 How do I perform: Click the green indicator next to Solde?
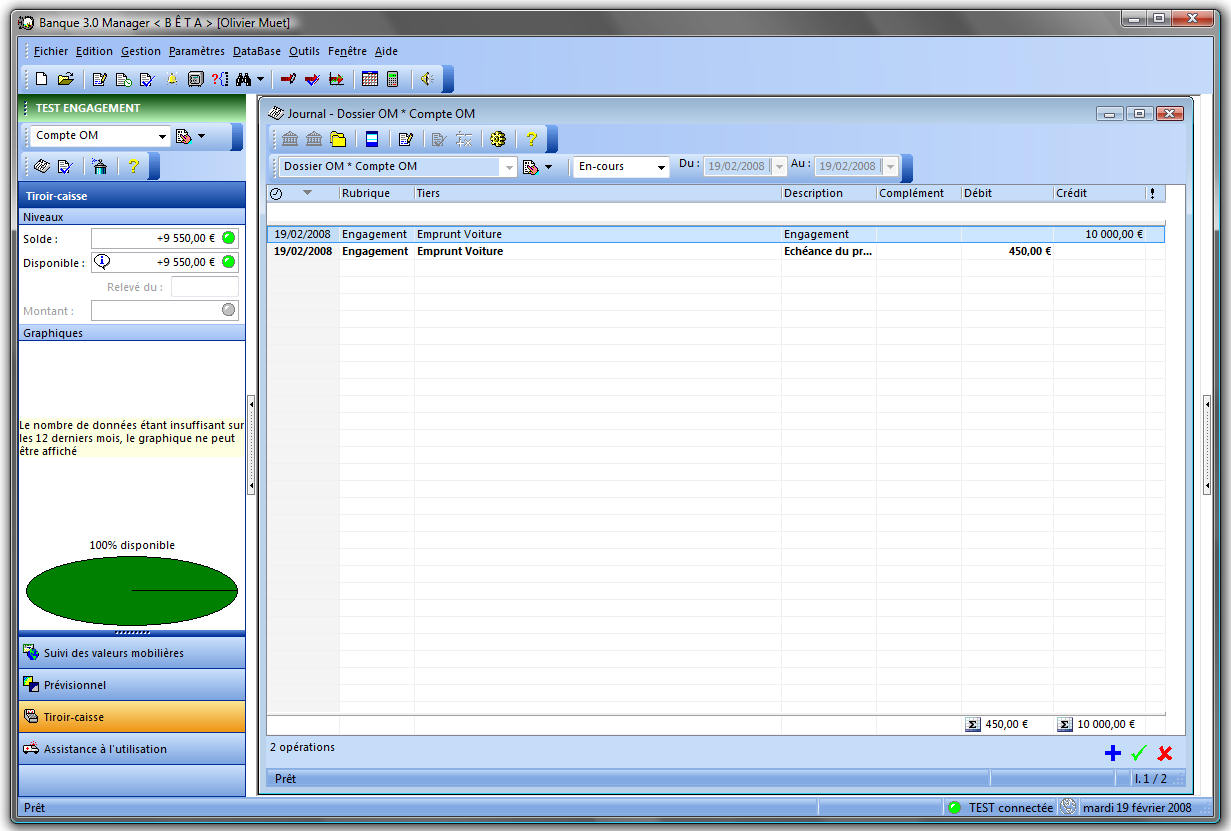(228, 238)
